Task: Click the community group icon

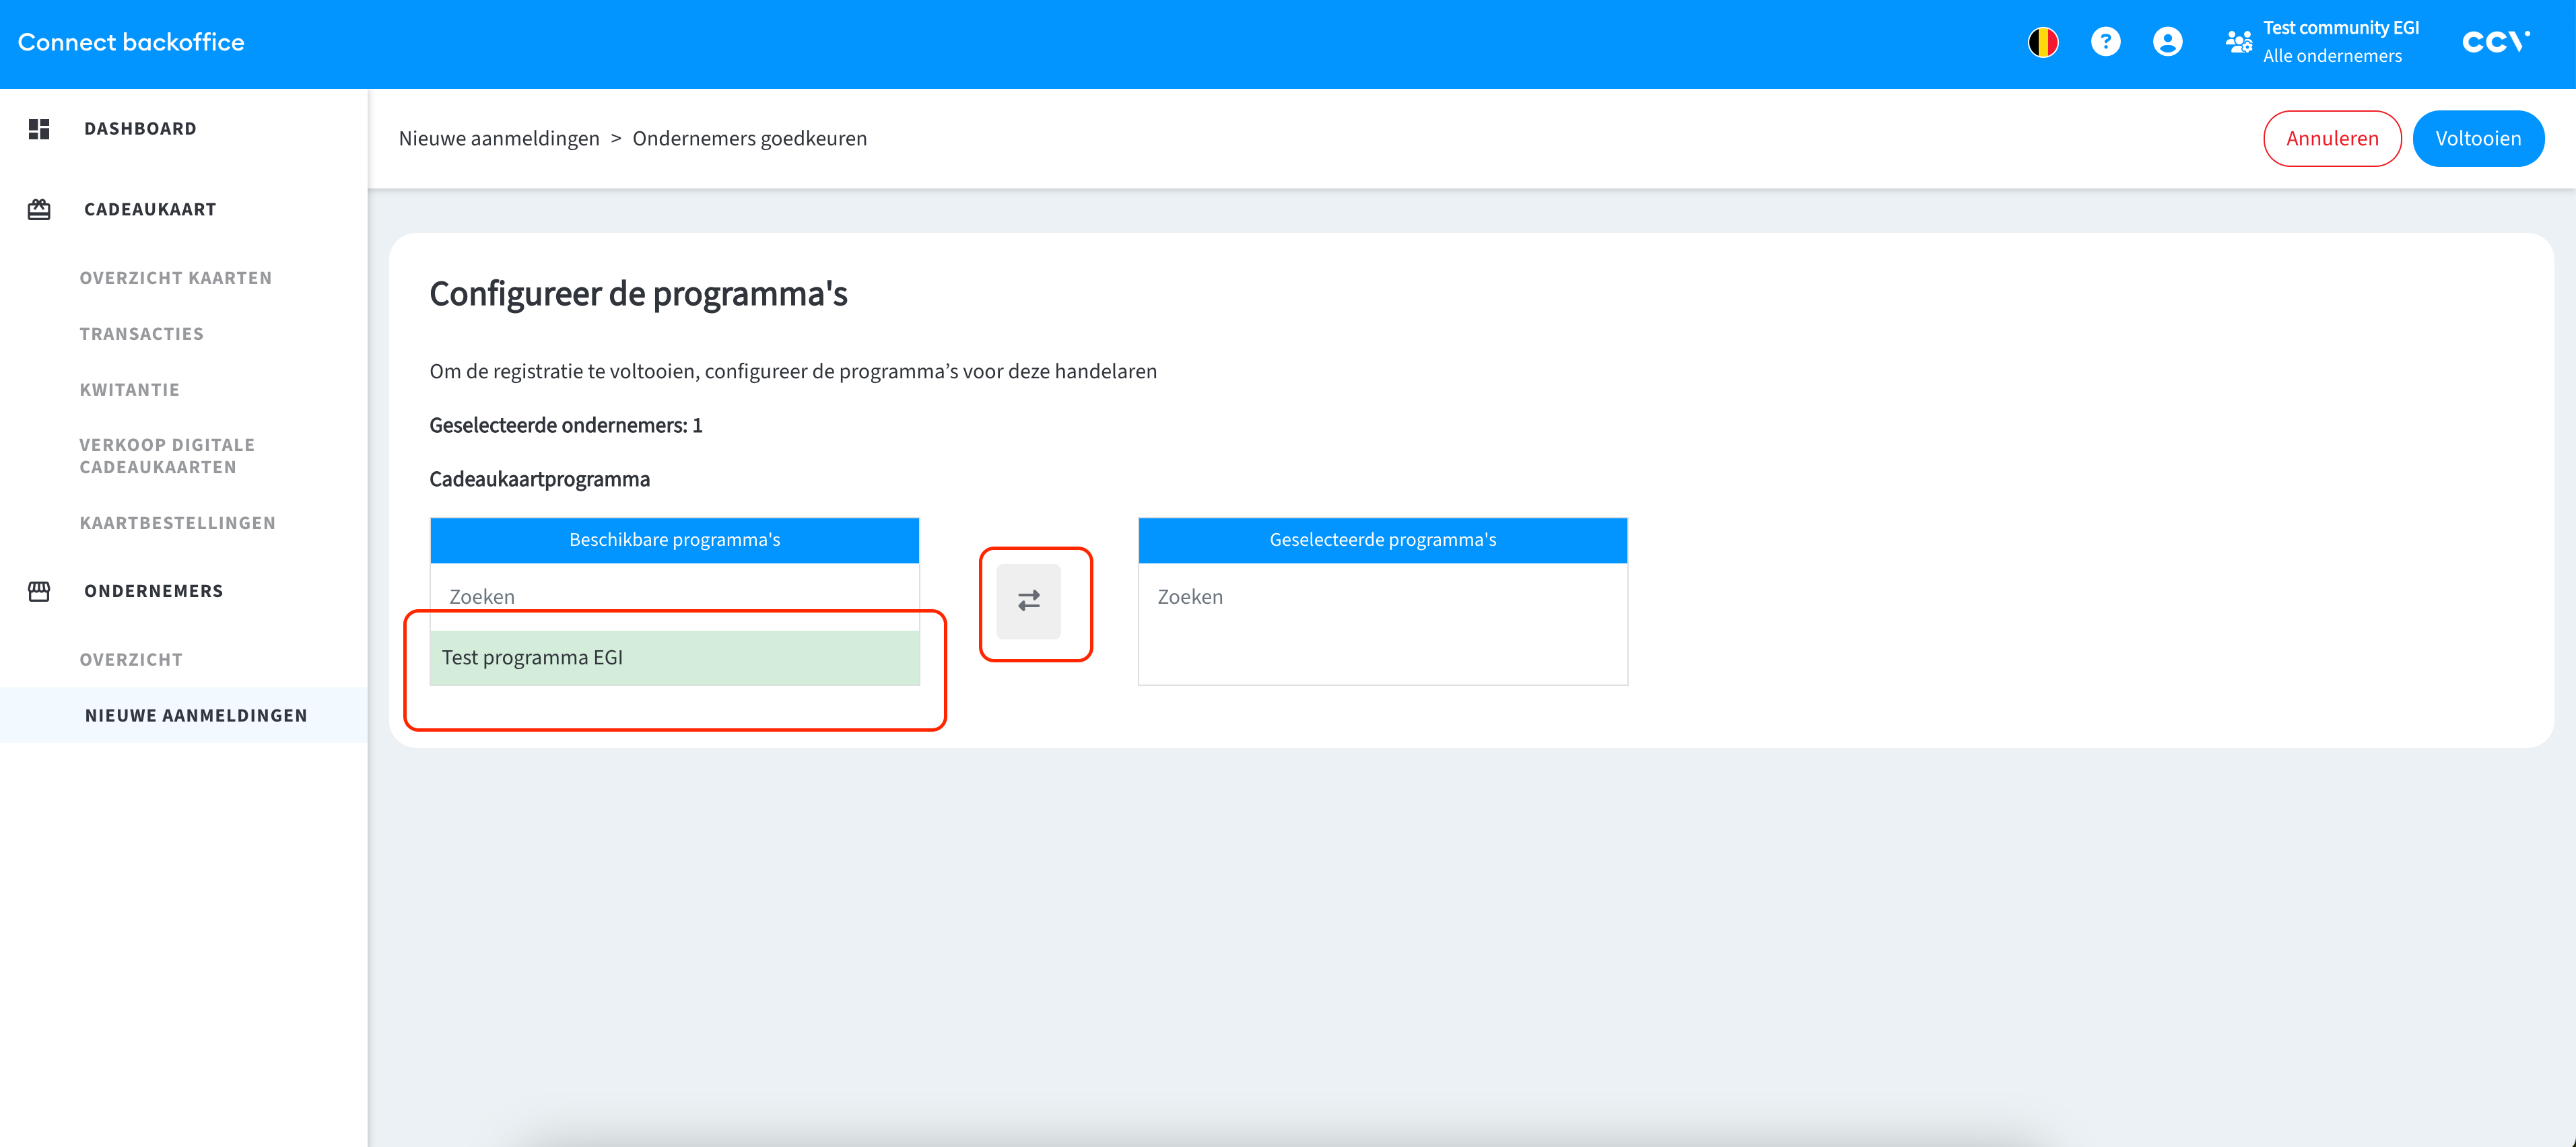Action: pyautogui.click(x=2238, y=42)
